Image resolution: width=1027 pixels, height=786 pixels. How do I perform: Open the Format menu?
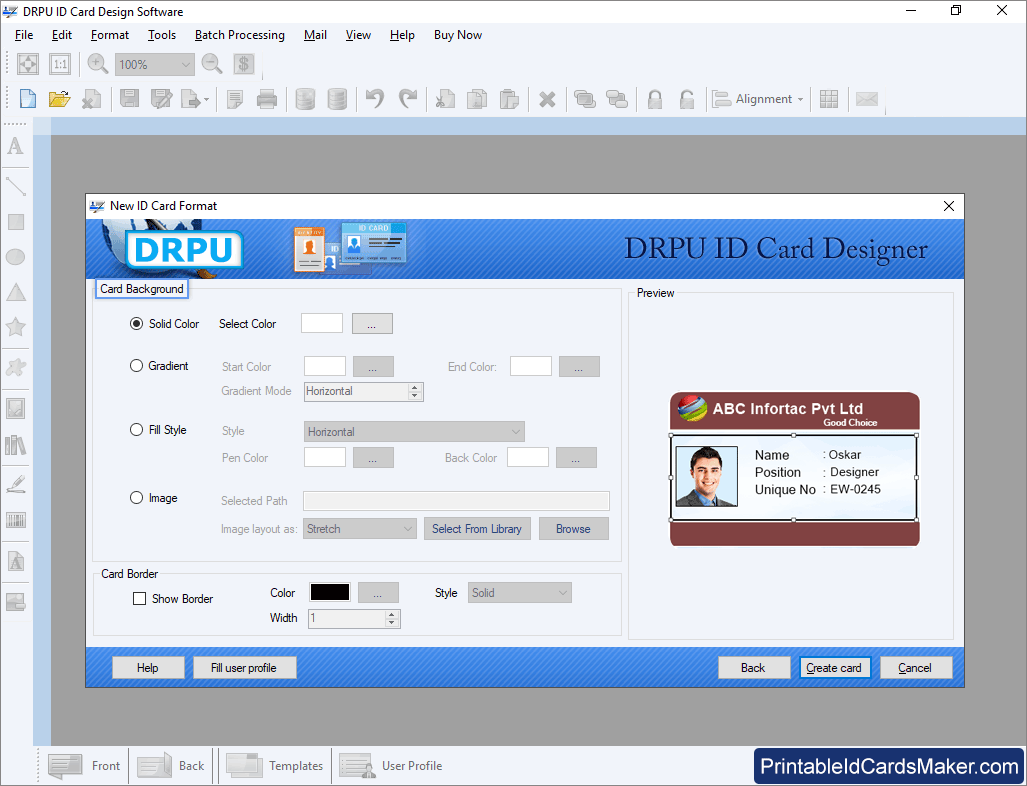click(109, 35)
